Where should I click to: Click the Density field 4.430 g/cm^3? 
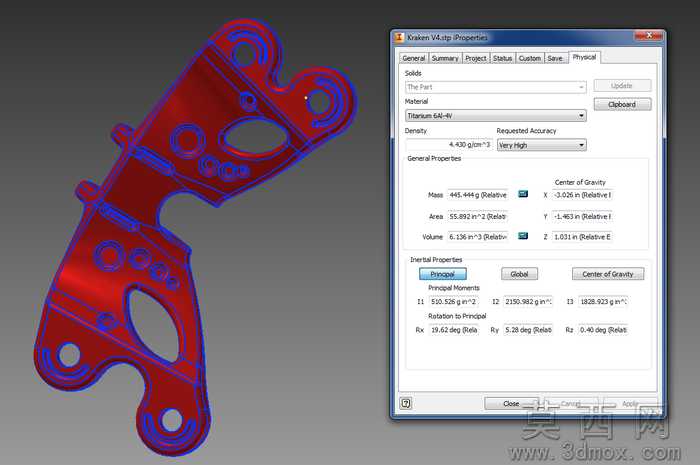[449, 145]
